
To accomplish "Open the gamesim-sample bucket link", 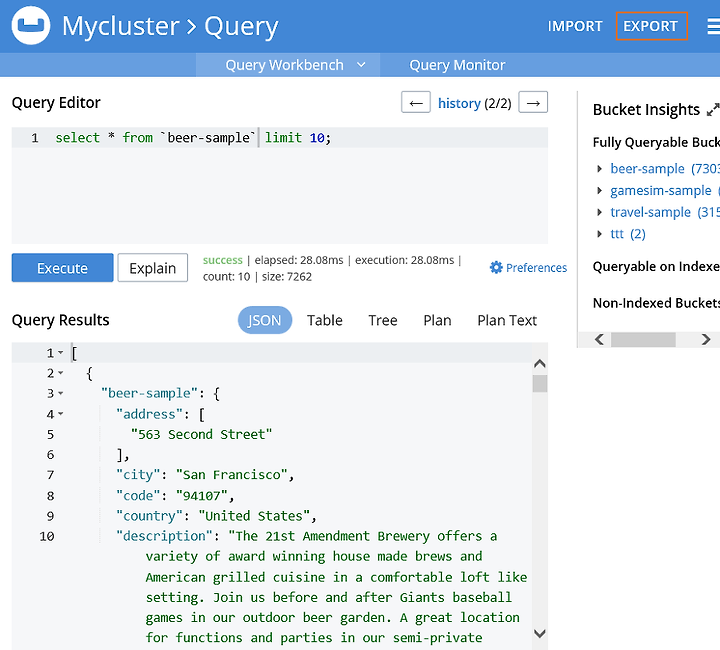I will [x=661, y=191].
